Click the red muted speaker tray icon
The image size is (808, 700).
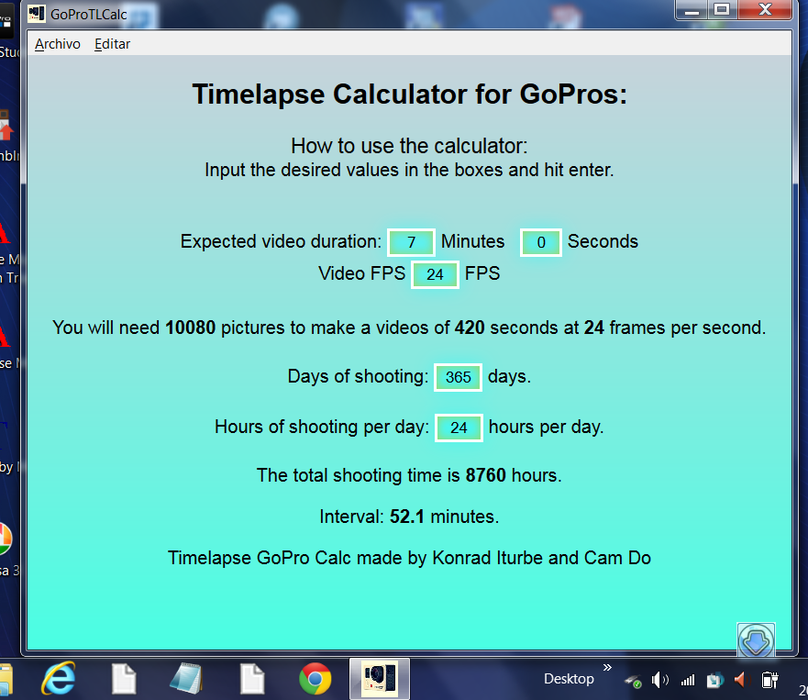tap(740, 680)
